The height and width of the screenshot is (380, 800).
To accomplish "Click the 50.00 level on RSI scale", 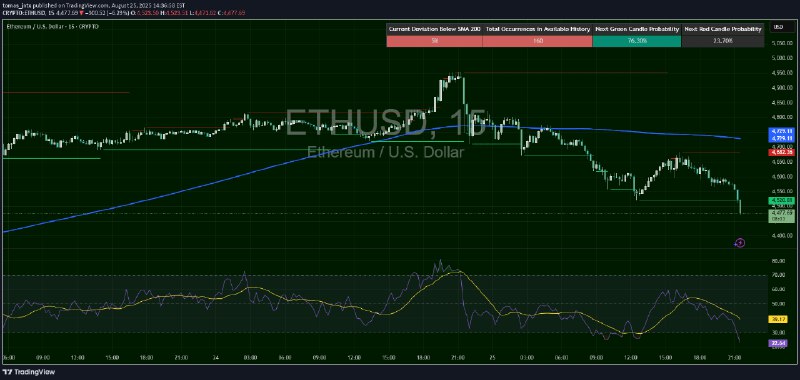I will pos(778,304).
